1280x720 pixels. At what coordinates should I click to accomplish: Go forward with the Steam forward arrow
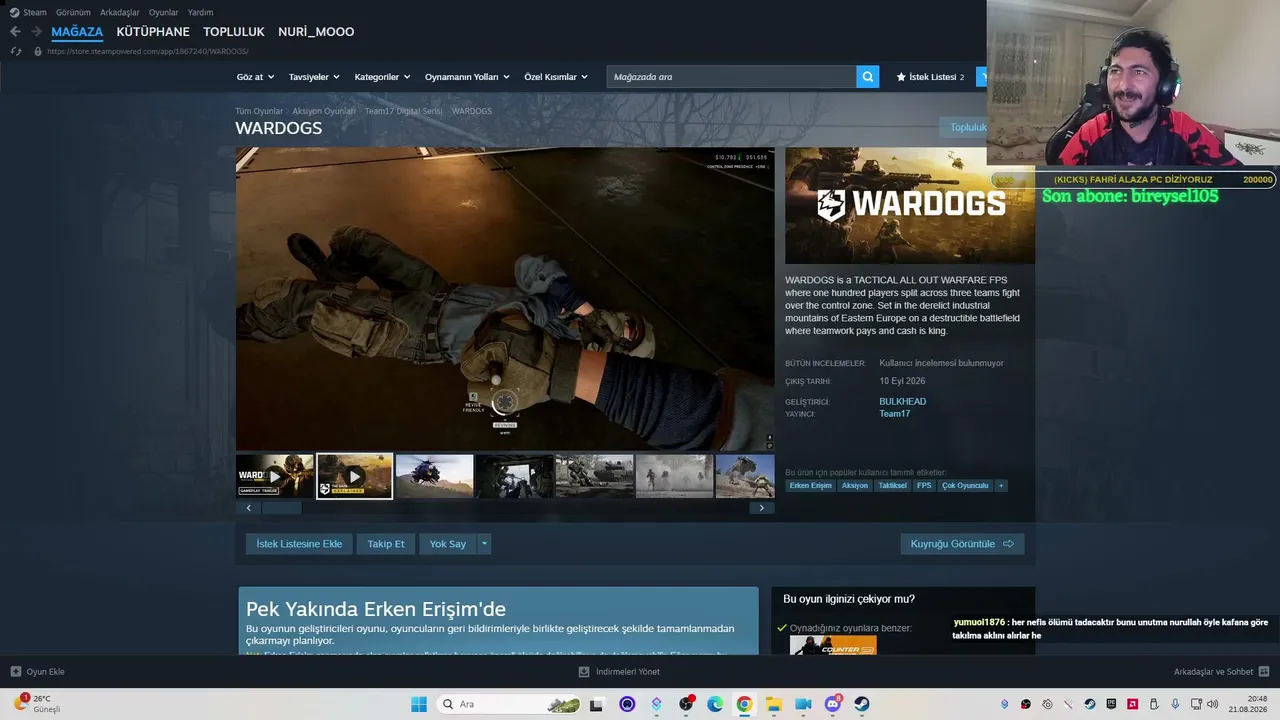coord(36,32)
